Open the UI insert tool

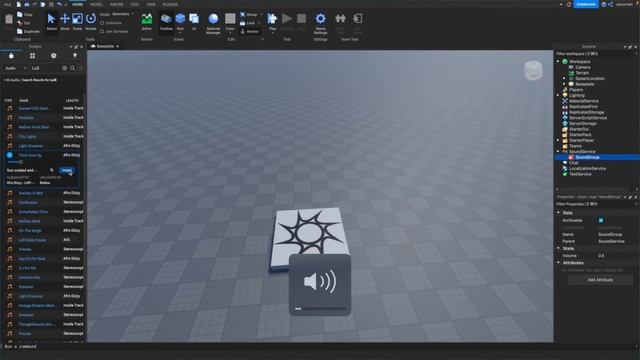194,22
